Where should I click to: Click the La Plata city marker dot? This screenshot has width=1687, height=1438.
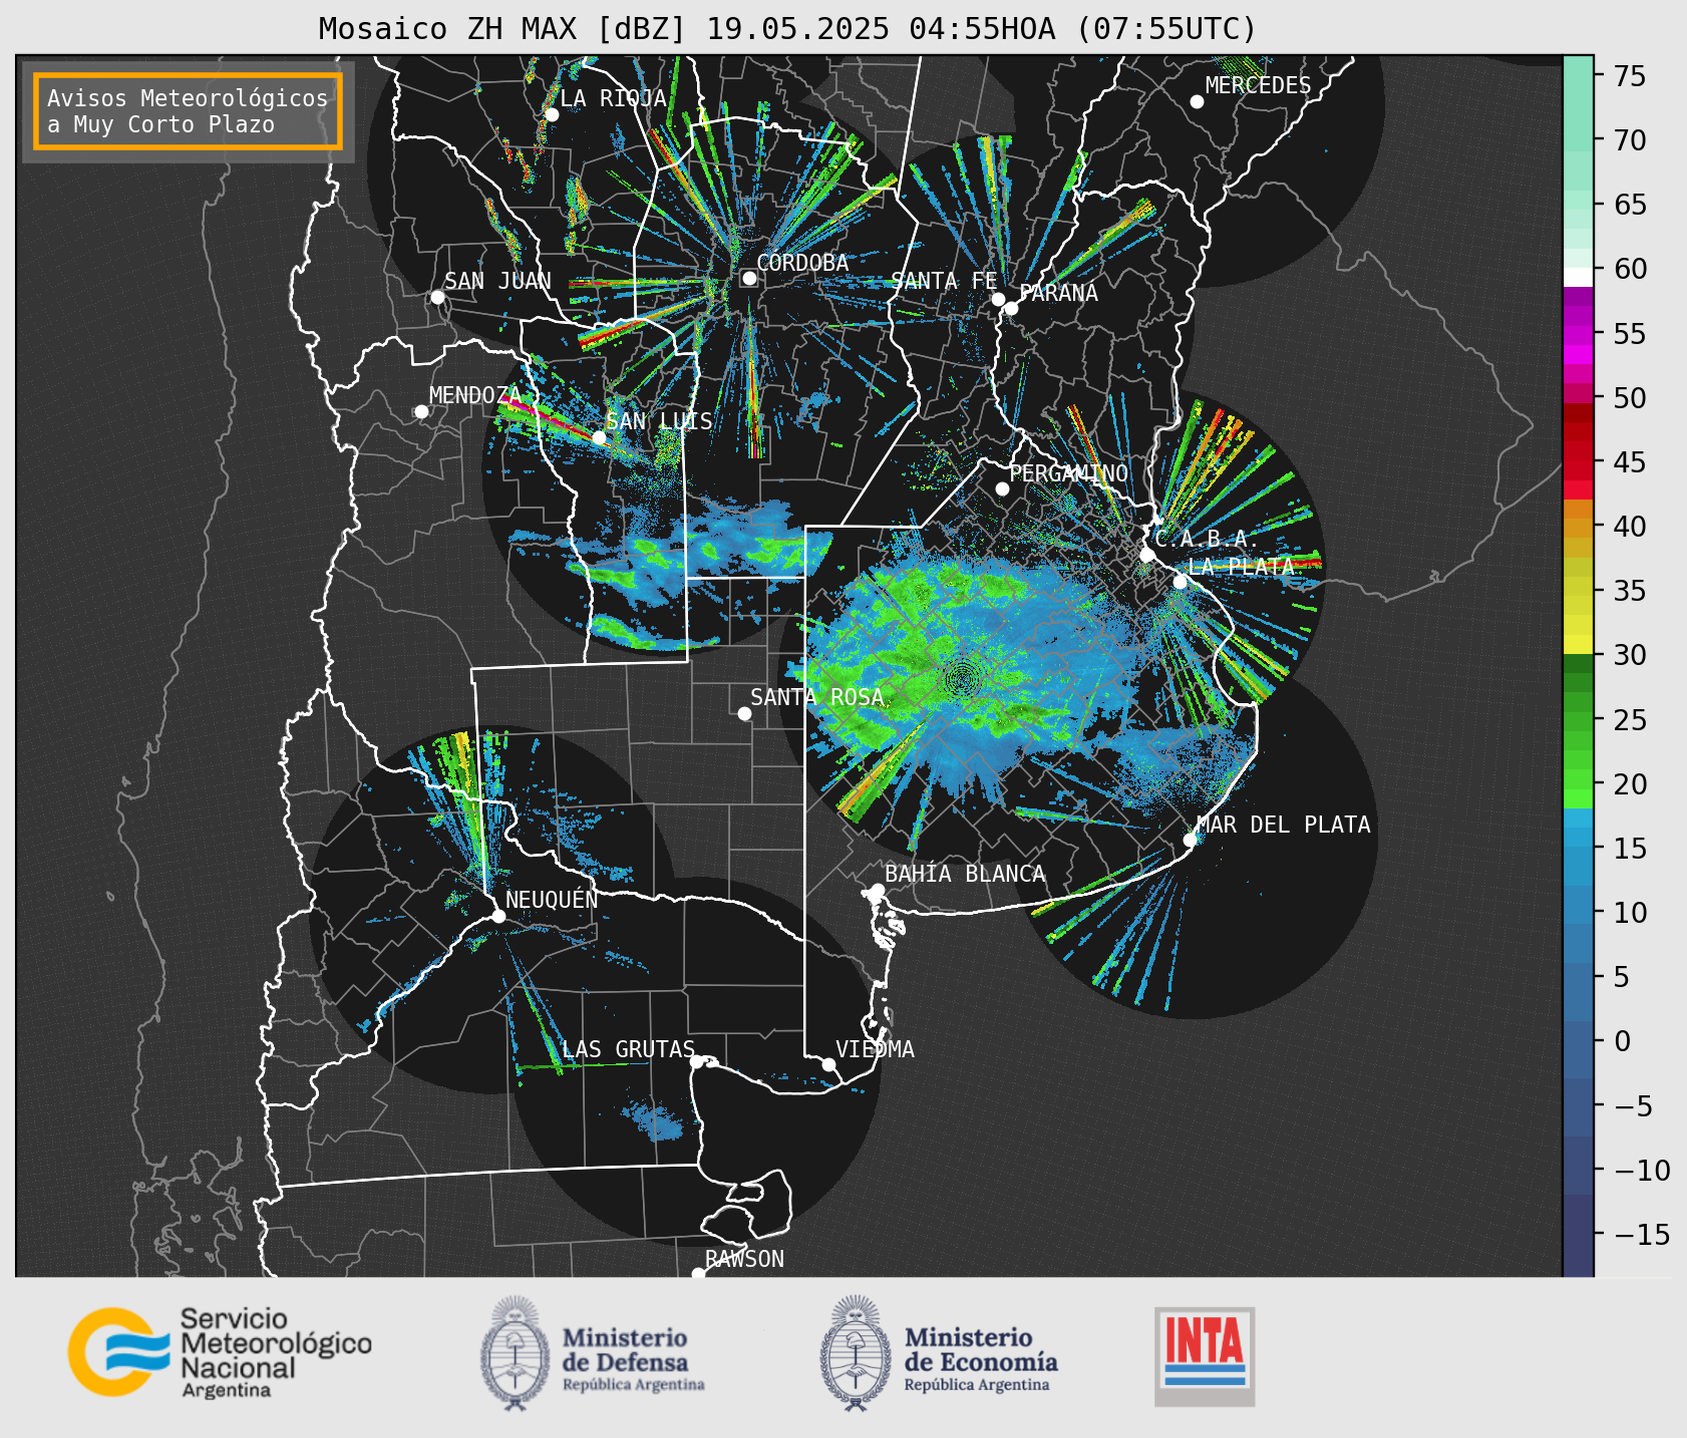pyautogui.click(x=1180, y=582)
